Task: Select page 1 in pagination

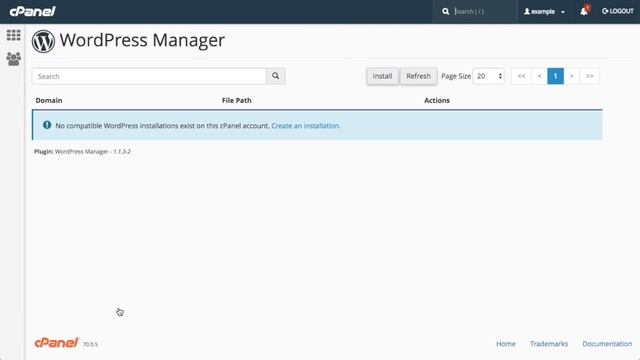Action: pyautogui.click(x=556, y=76)
